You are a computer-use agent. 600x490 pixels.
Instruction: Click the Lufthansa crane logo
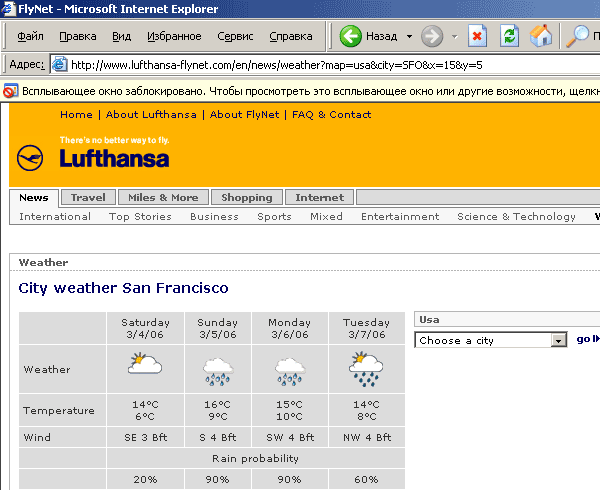30,158
